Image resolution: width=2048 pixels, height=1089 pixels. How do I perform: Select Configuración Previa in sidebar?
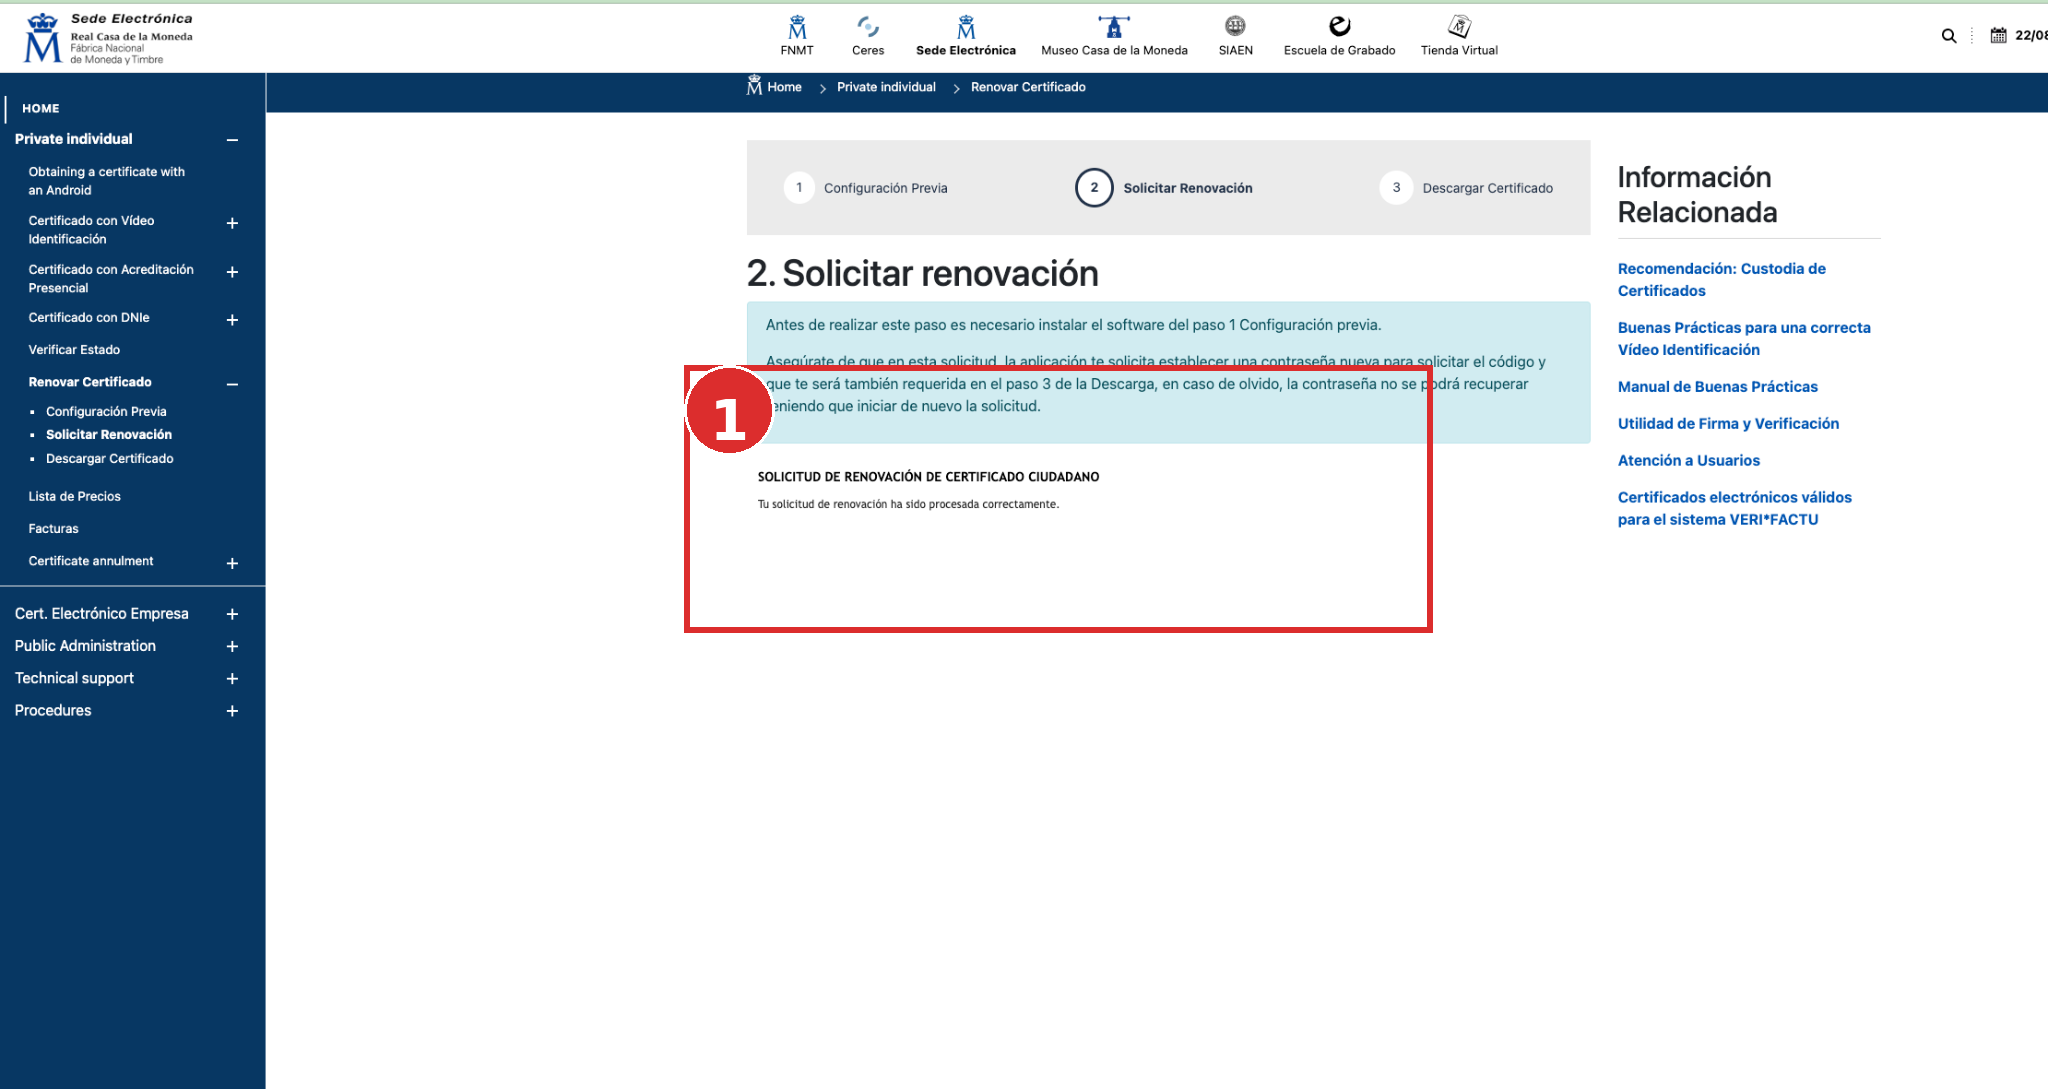click(106, 411)
